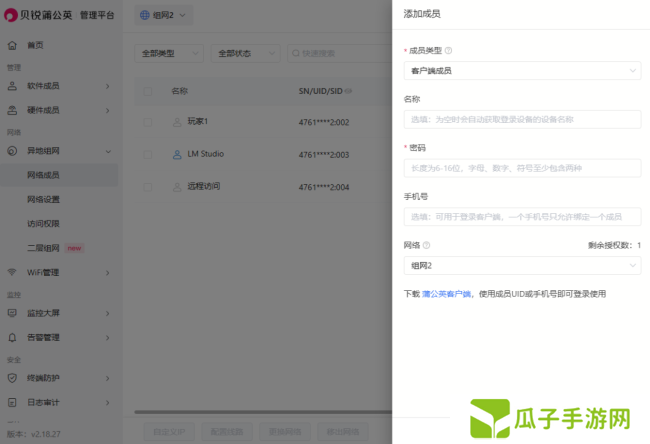
Task: Expand the WiFi管理 menu chevron
Action: [x=108, y=273]
